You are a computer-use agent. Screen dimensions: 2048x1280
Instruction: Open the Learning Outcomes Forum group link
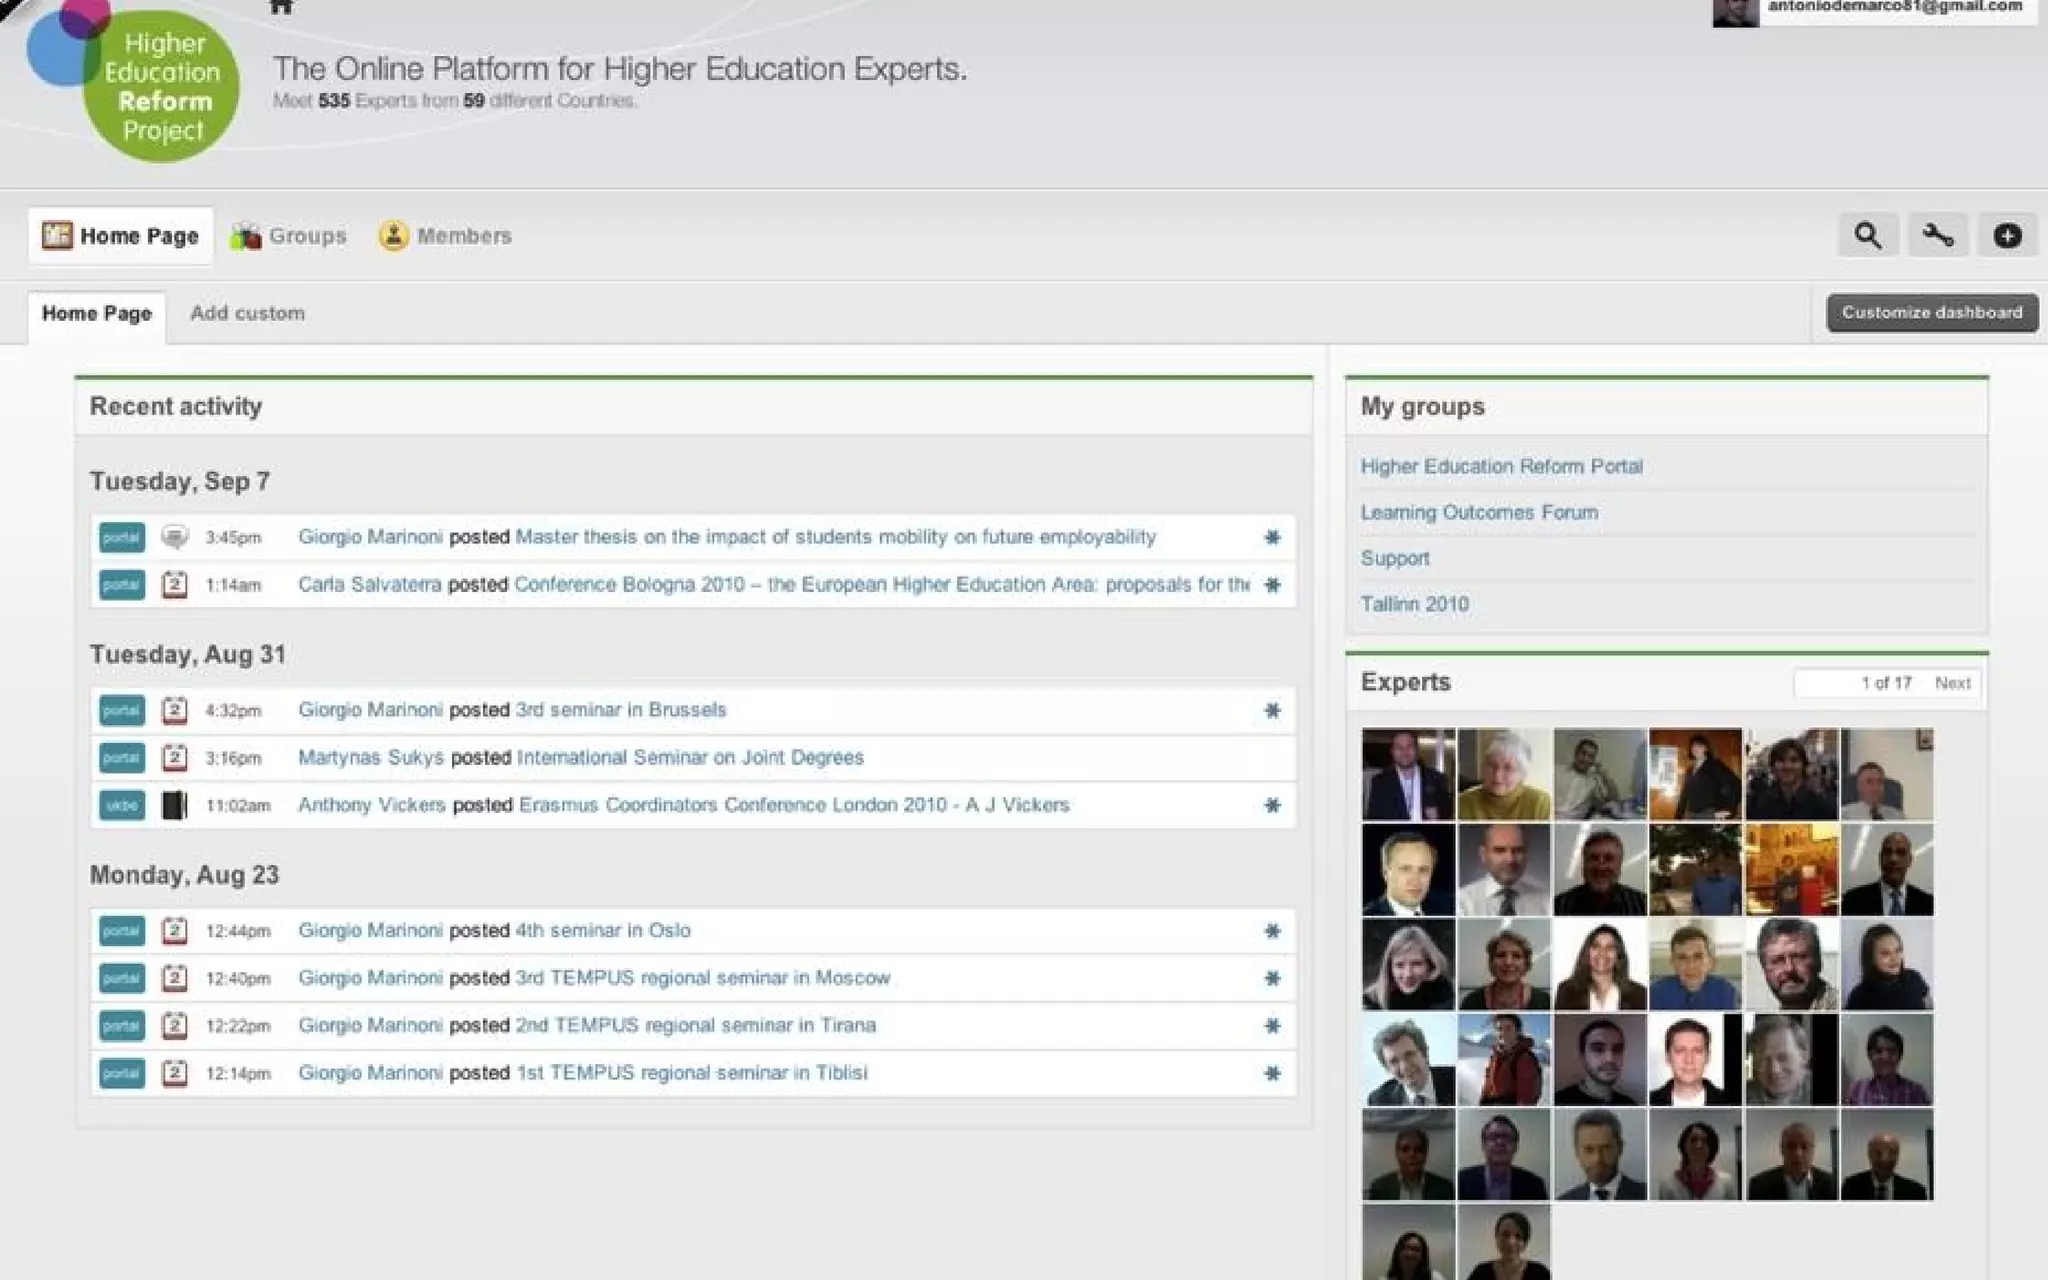coord(1478,512)
